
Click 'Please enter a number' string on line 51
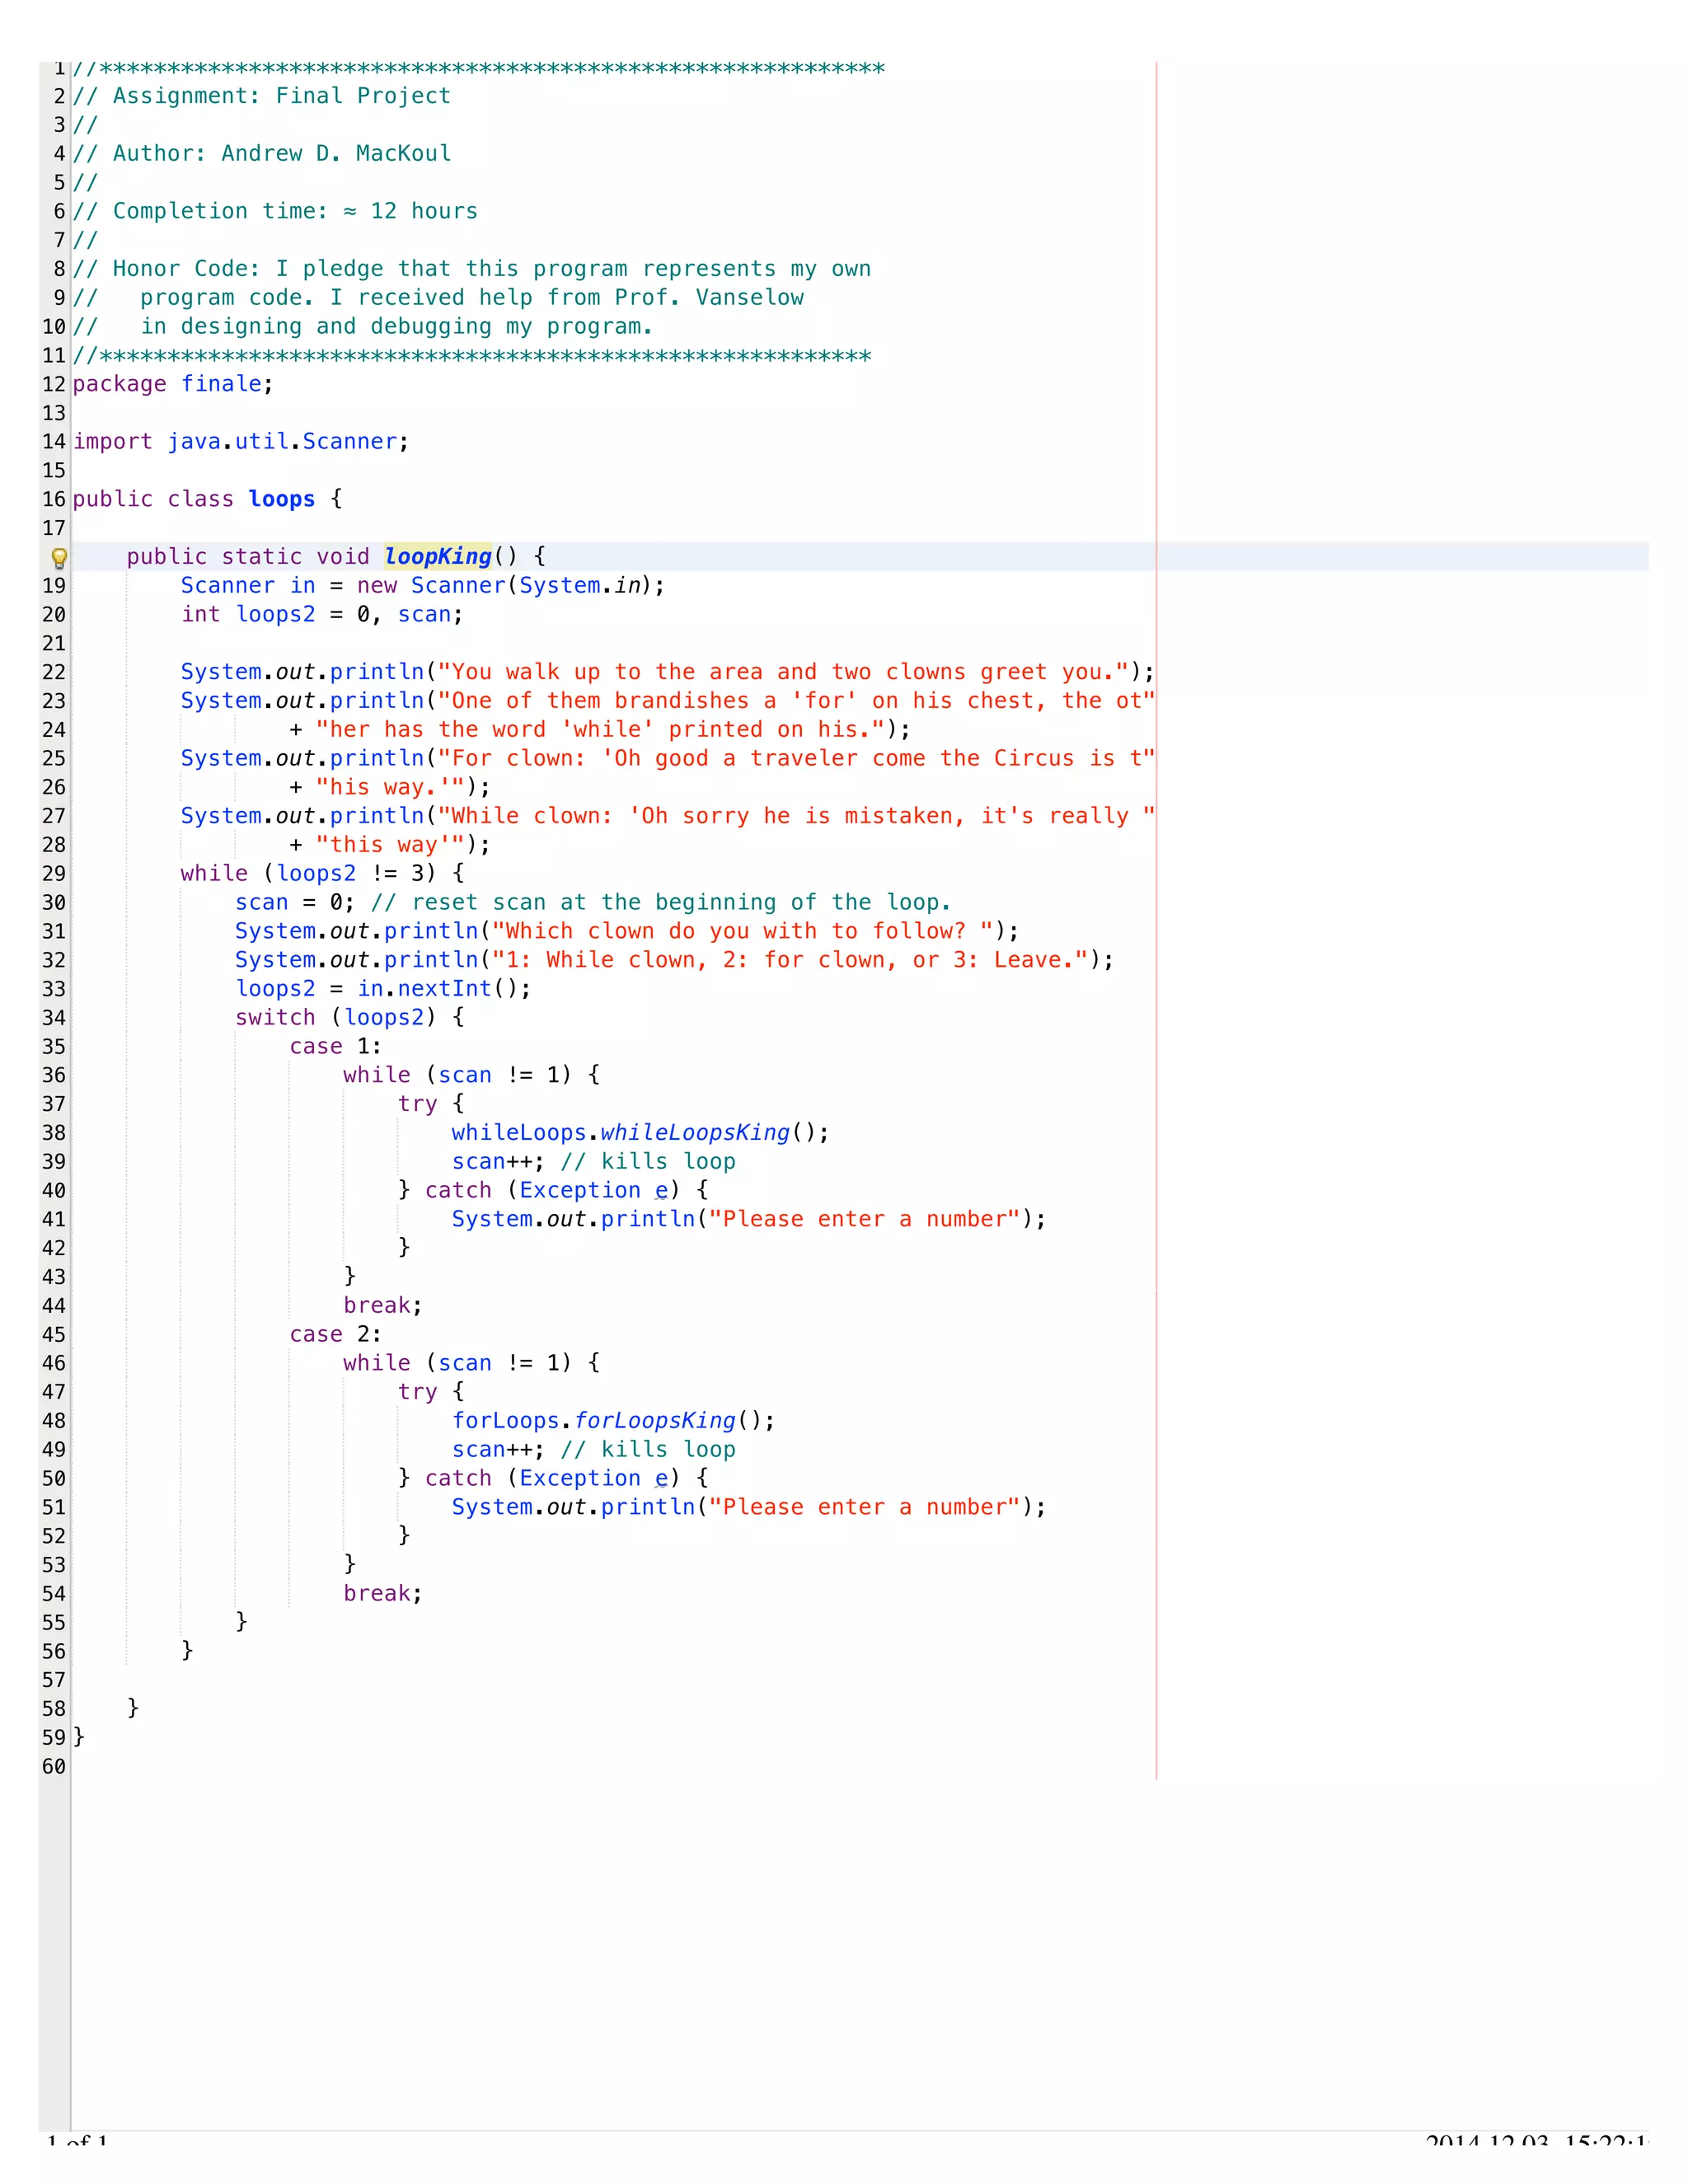click(864, 1508)
